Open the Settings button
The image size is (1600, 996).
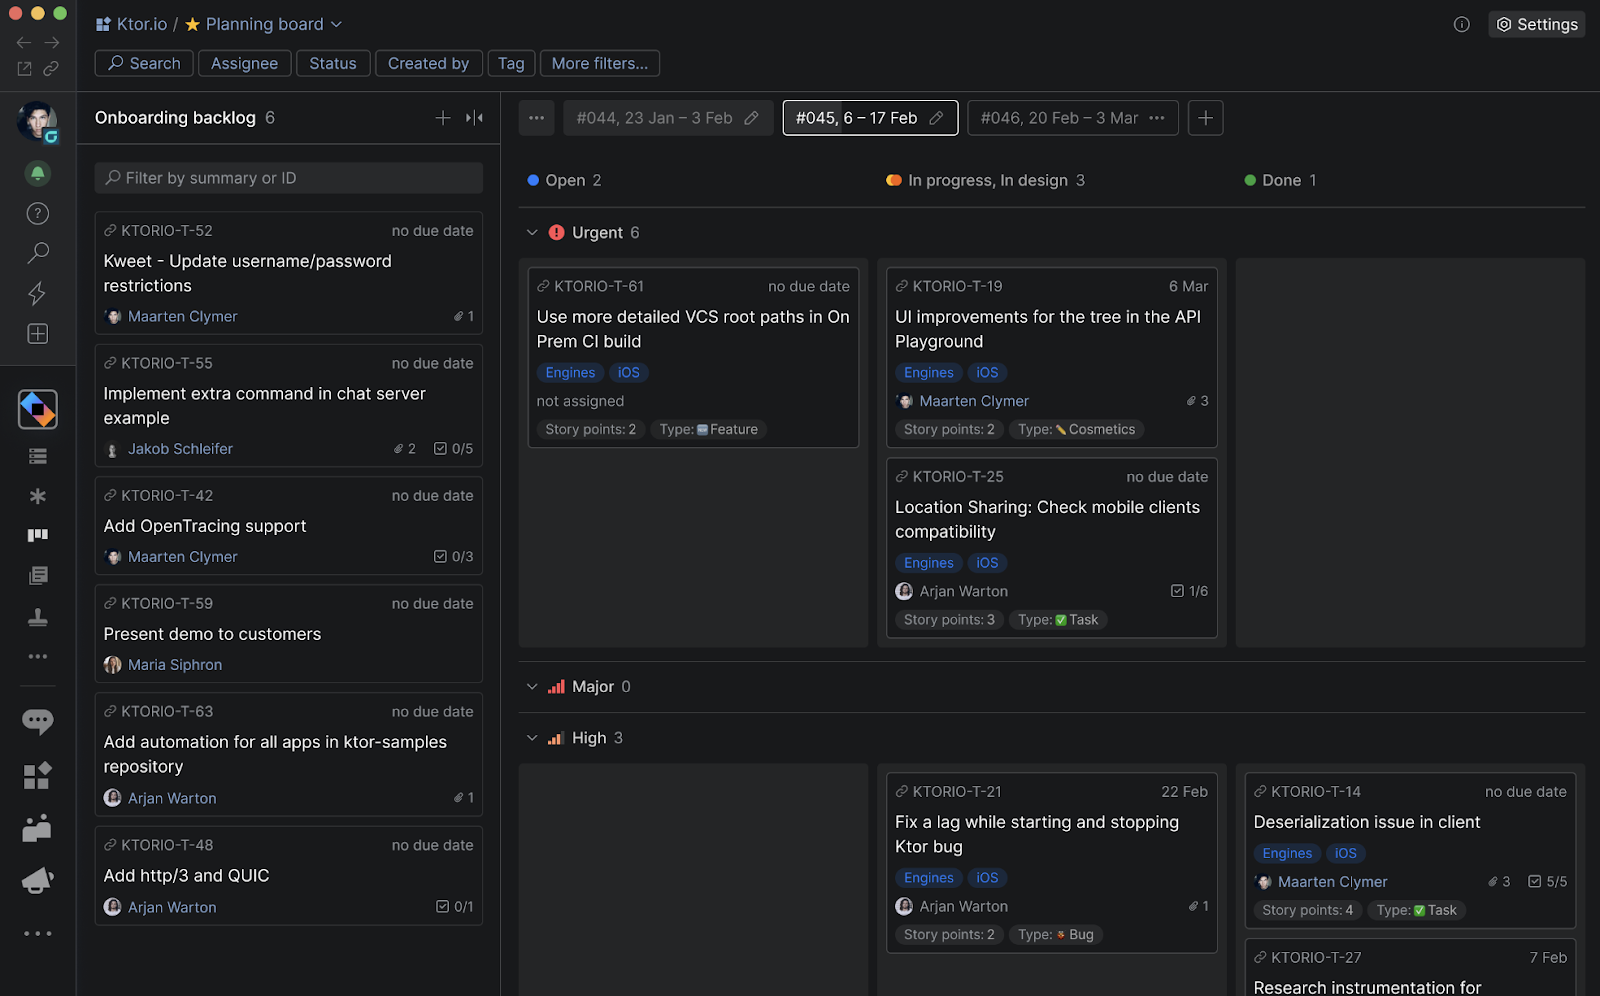[x=1537, y=25]
